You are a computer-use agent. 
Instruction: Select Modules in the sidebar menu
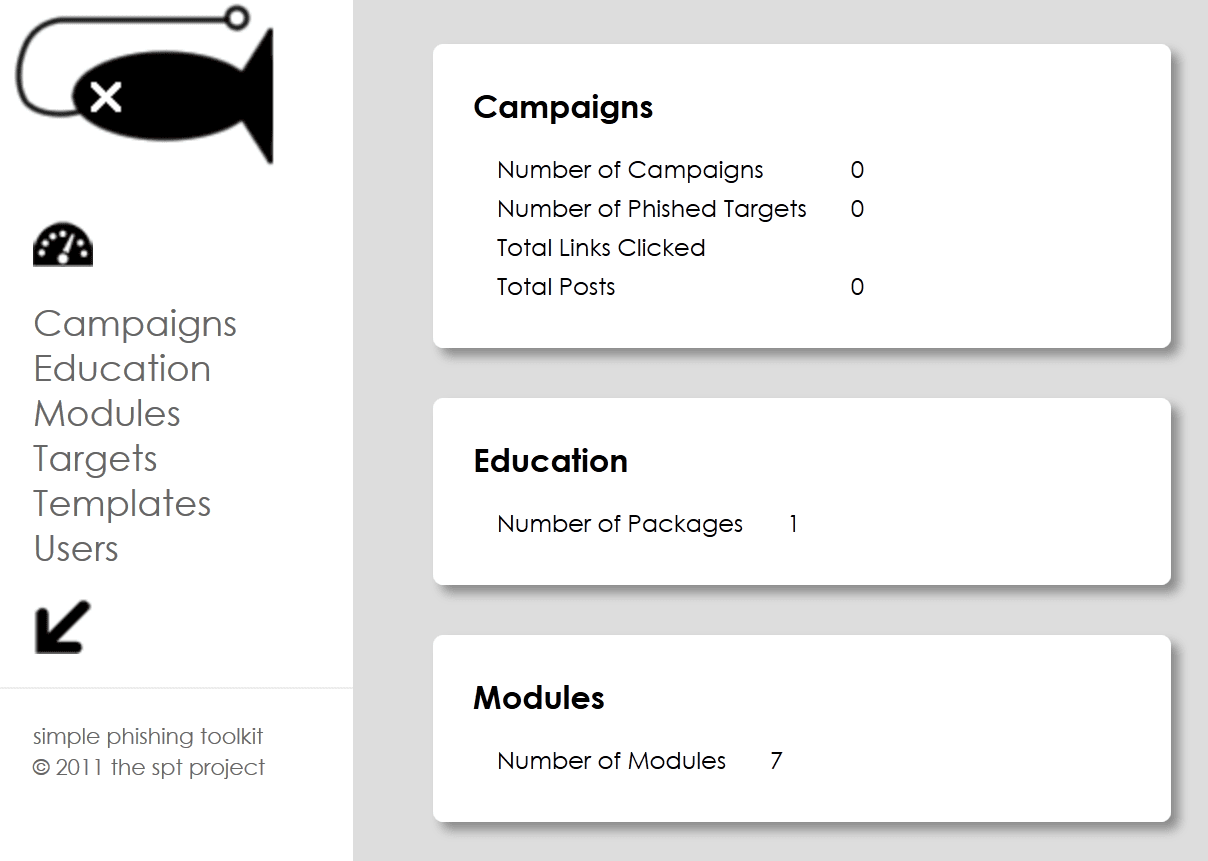[107, 414]
